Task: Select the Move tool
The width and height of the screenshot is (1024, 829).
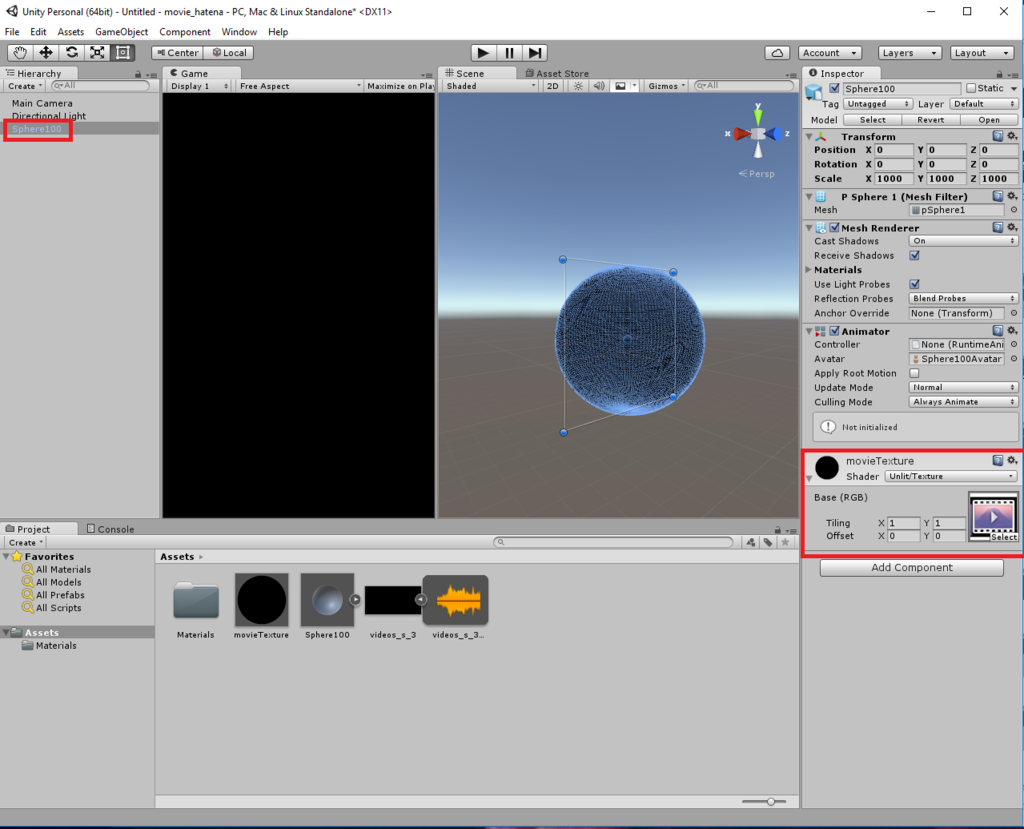Action: 46,53
